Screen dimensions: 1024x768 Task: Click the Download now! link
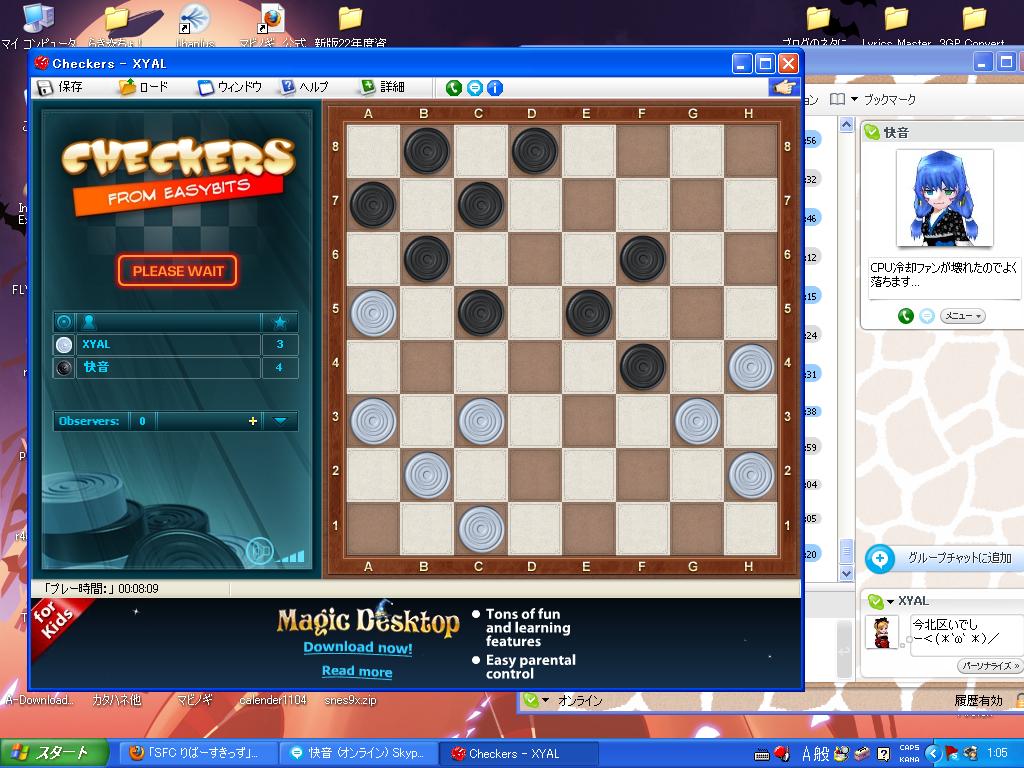pos(357,648)
